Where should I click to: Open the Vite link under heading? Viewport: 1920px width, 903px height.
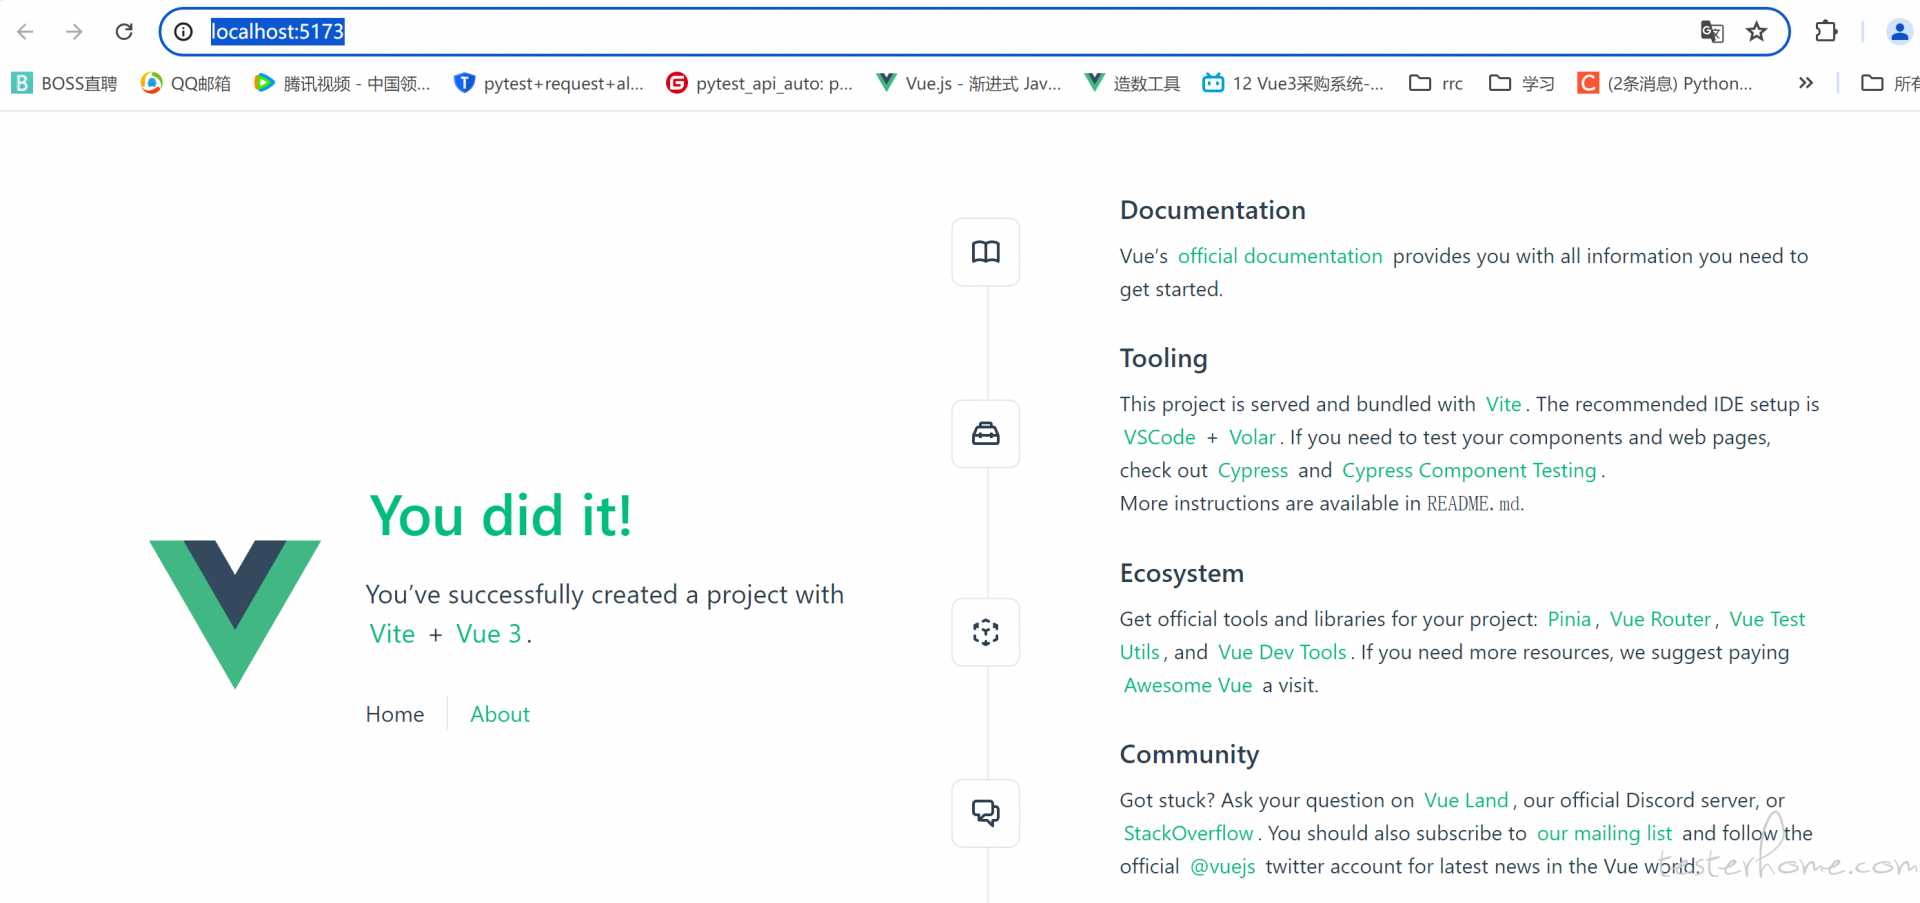coord(392,634)
